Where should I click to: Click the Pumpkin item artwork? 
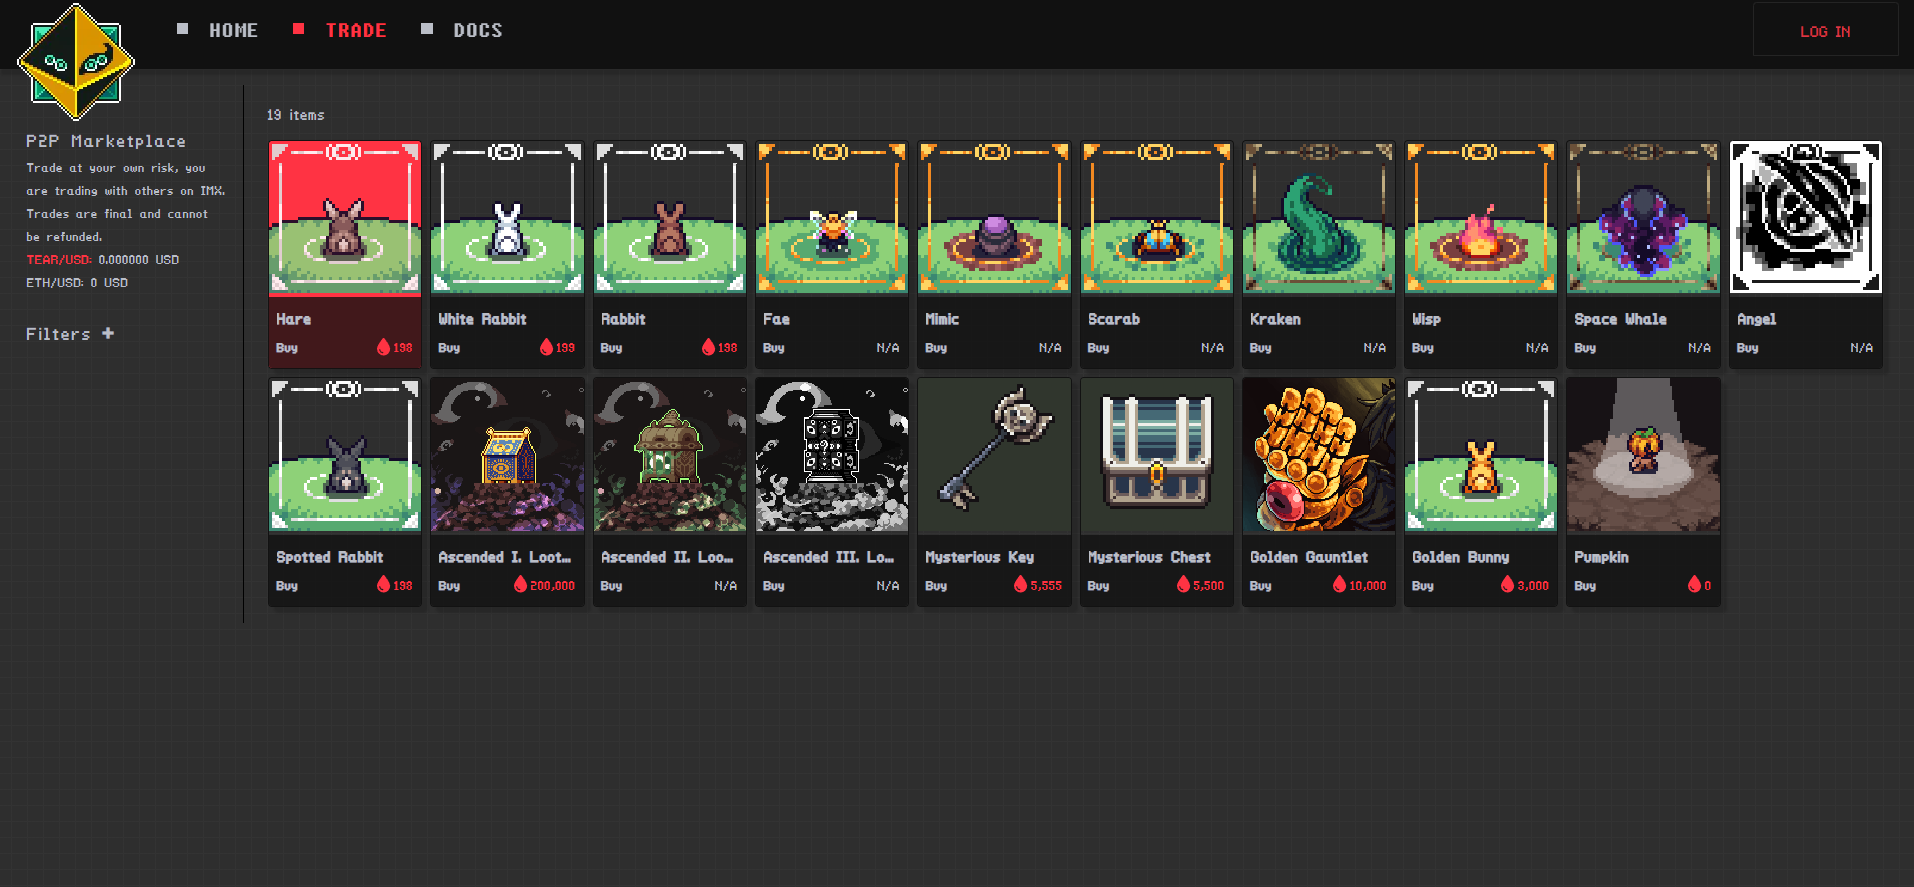1643,455
